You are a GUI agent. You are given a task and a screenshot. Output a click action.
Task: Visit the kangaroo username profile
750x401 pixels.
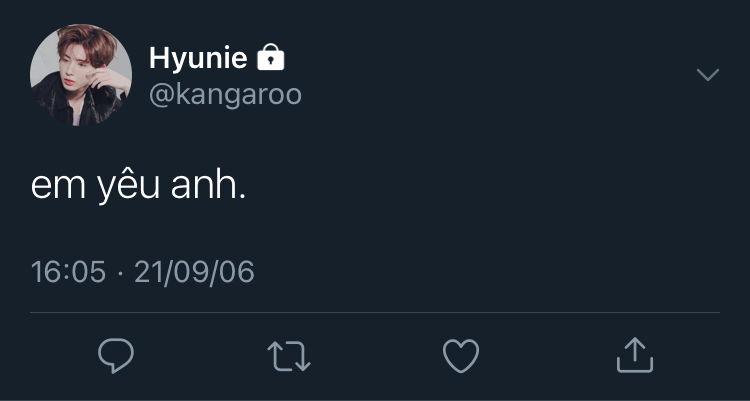click(x=225, y=95)
